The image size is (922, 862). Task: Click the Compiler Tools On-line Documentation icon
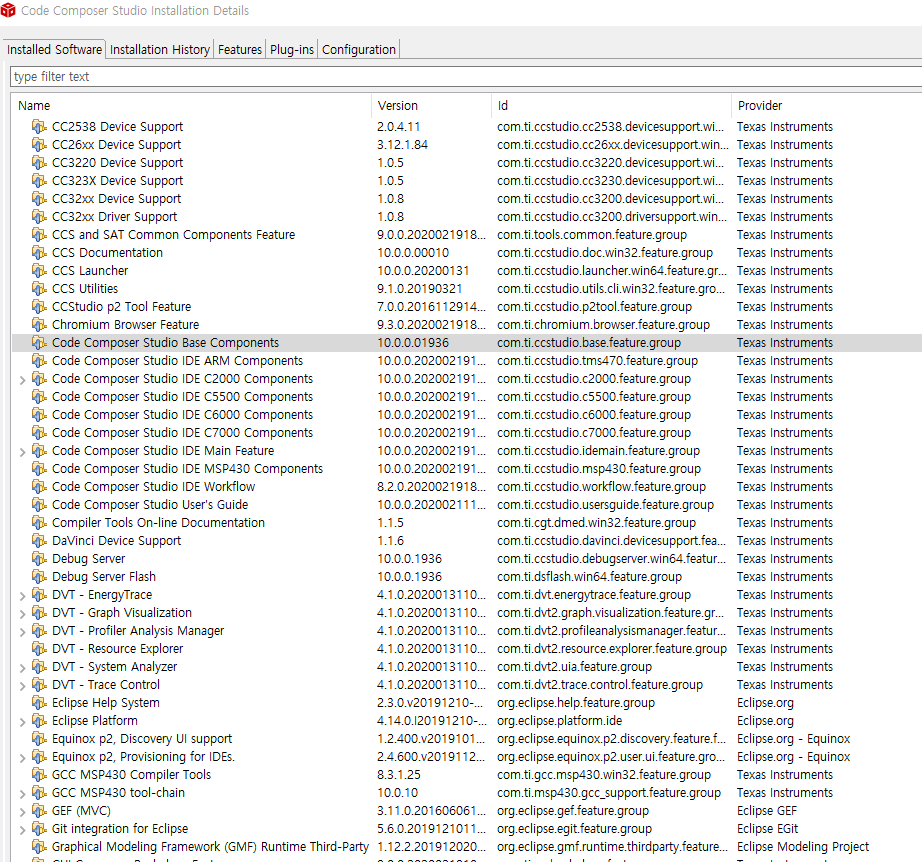coord(39,522)
